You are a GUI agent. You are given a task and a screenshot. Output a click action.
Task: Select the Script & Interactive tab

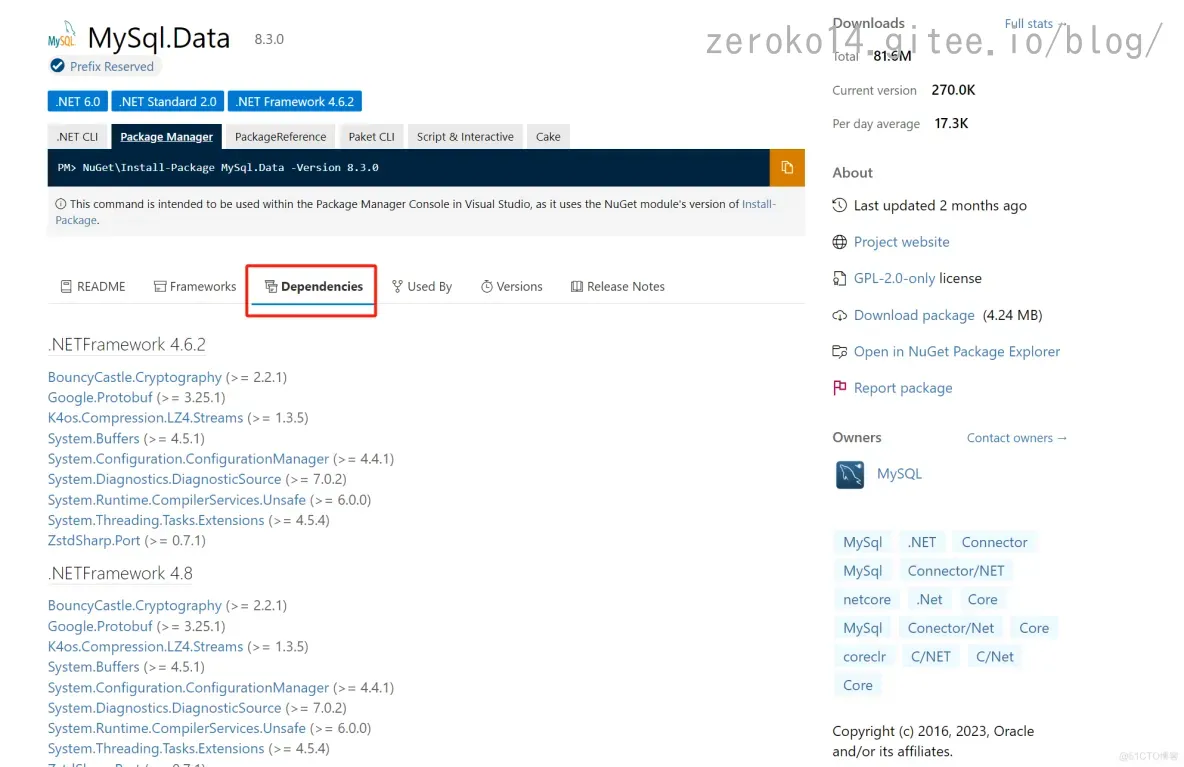[465, 137]
